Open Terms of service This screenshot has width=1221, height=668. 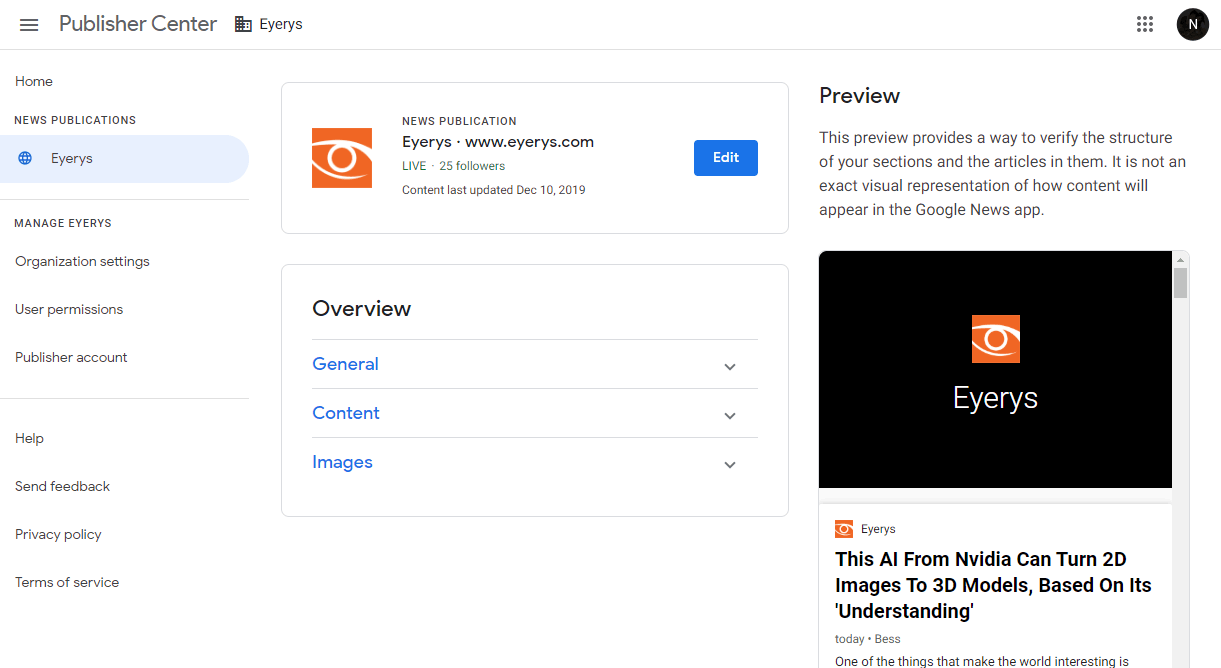pyautogui.click(x=67, y=582)
